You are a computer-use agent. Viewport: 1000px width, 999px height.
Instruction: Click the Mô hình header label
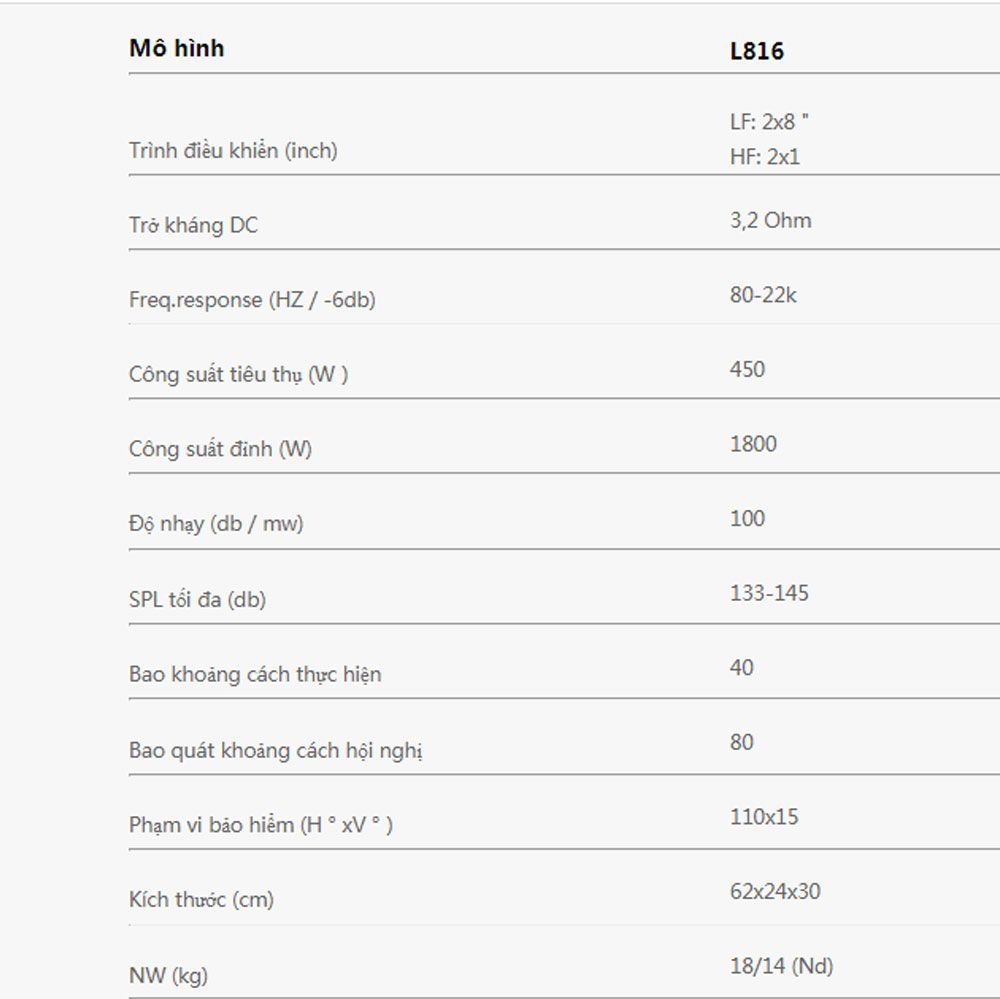tap(177, 48)
